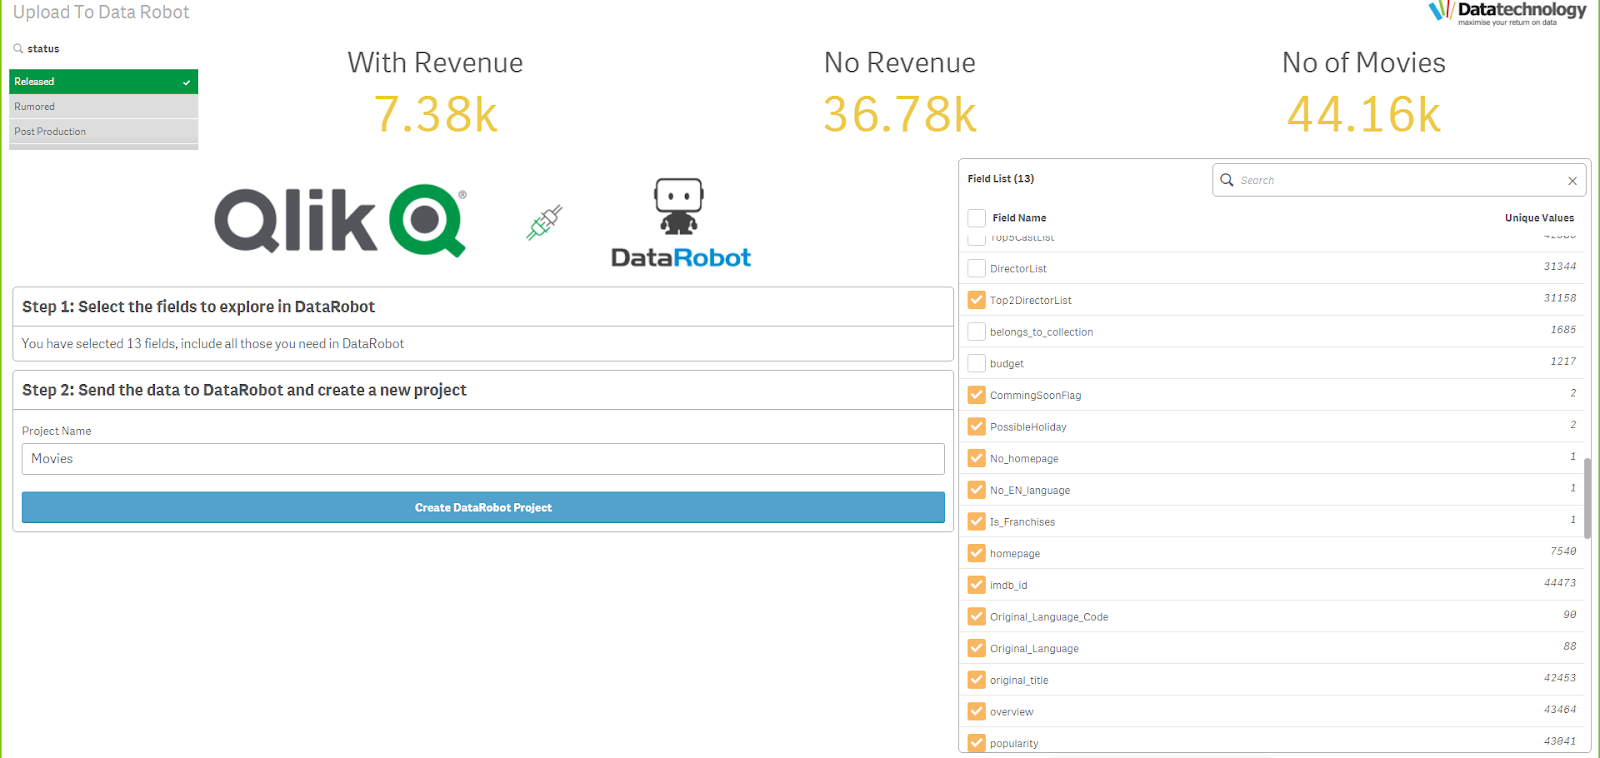The image size is (1600, 758).
Task: Click the 'You have selected 13 fields' text
Action: (213, 344)
